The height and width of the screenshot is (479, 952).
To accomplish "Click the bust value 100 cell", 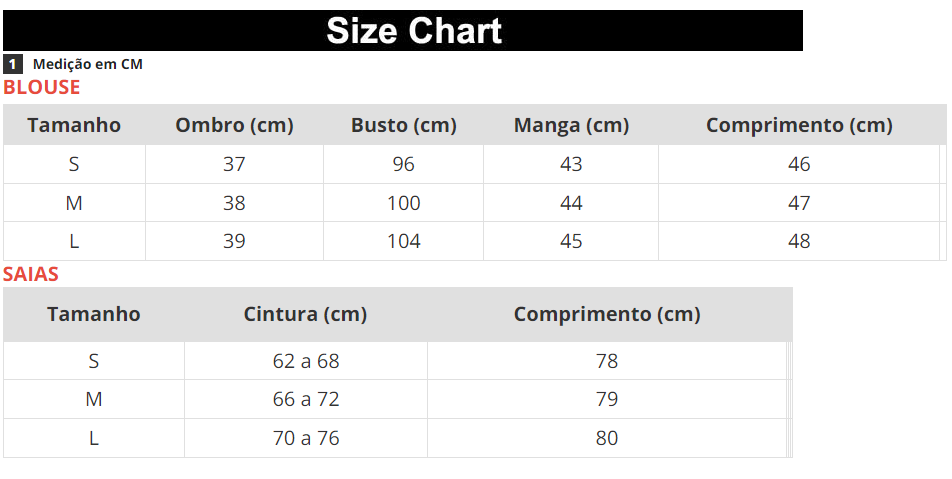I will tap(403, 203).
